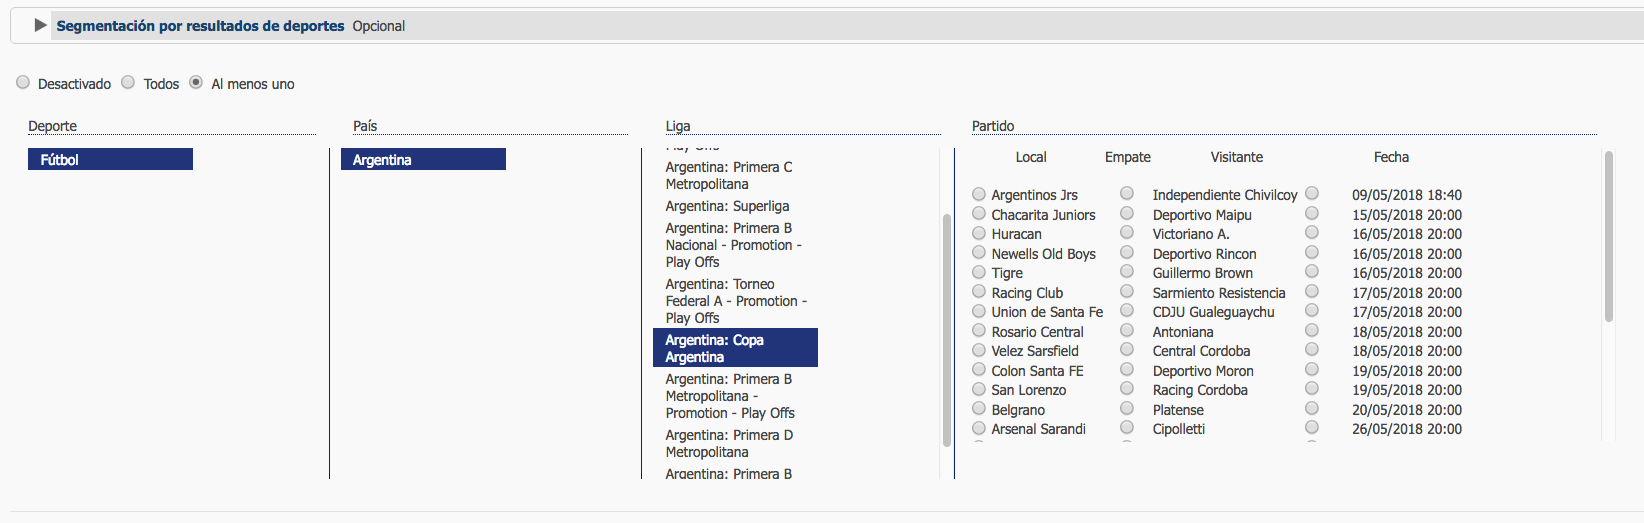
Task: Choose visitor win for Platense match
Action: (1312, 408)
